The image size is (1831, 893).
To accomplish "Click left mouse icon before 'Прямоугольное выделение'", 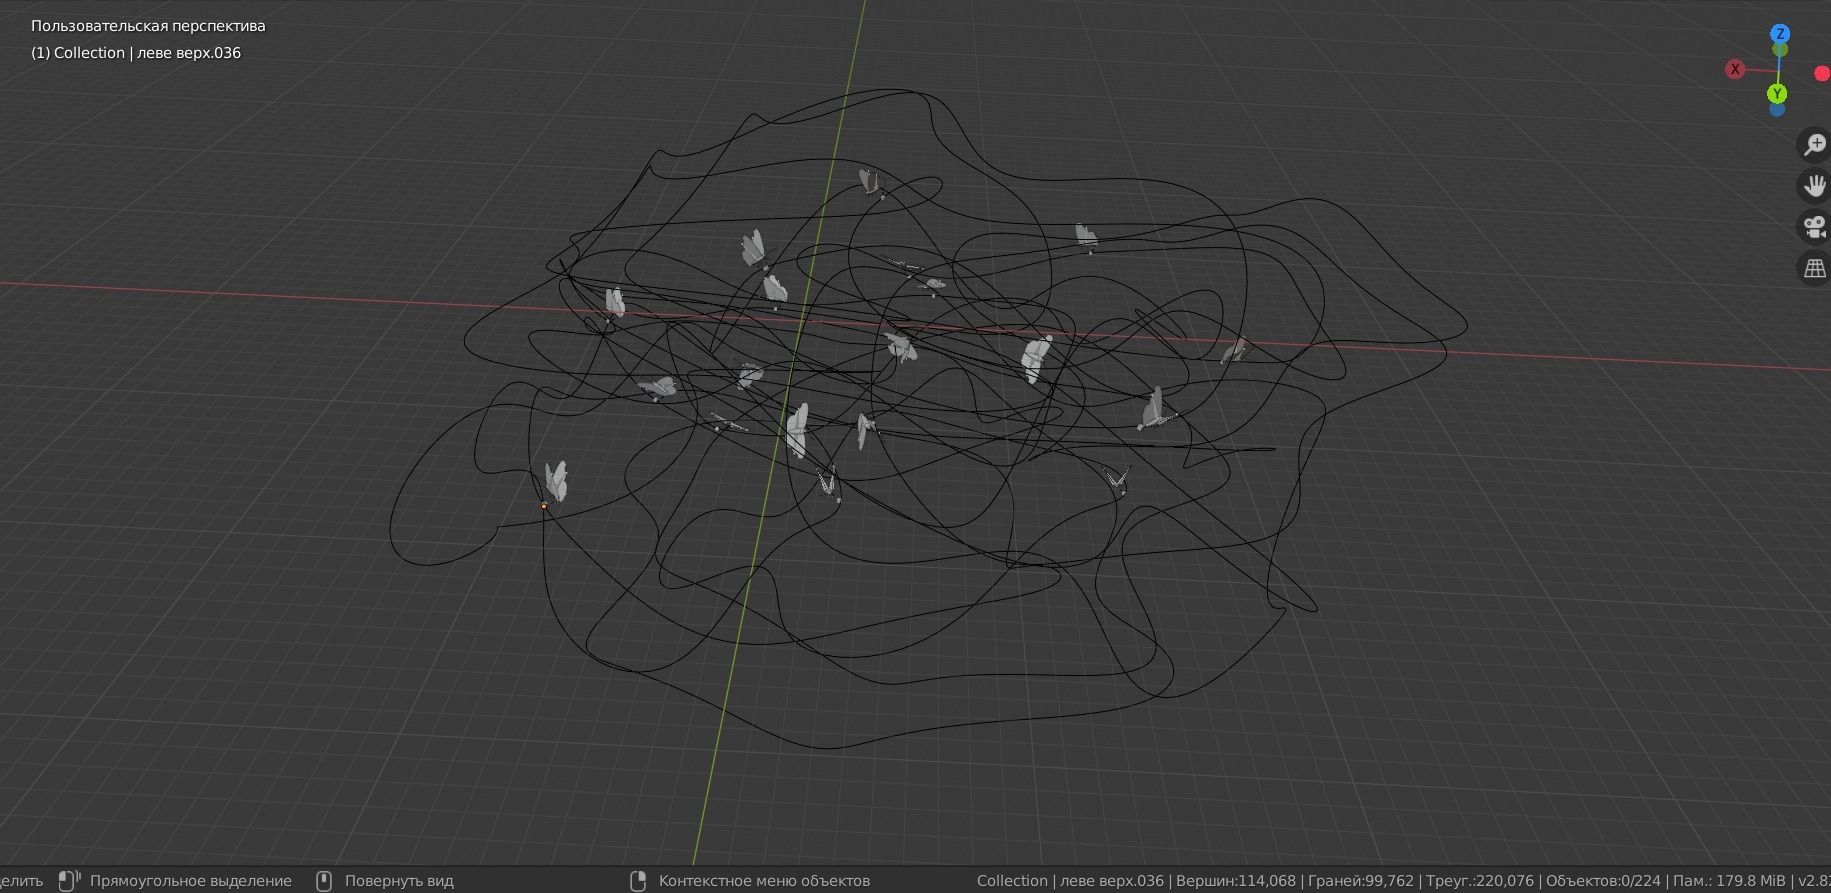I will point(68,881).
